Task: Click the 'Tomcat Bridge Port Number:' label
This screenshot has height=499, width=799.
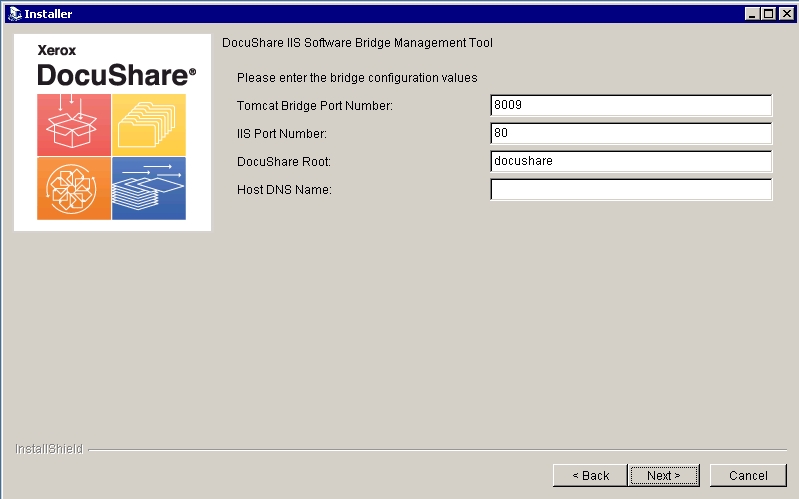Action: [314, 106]
